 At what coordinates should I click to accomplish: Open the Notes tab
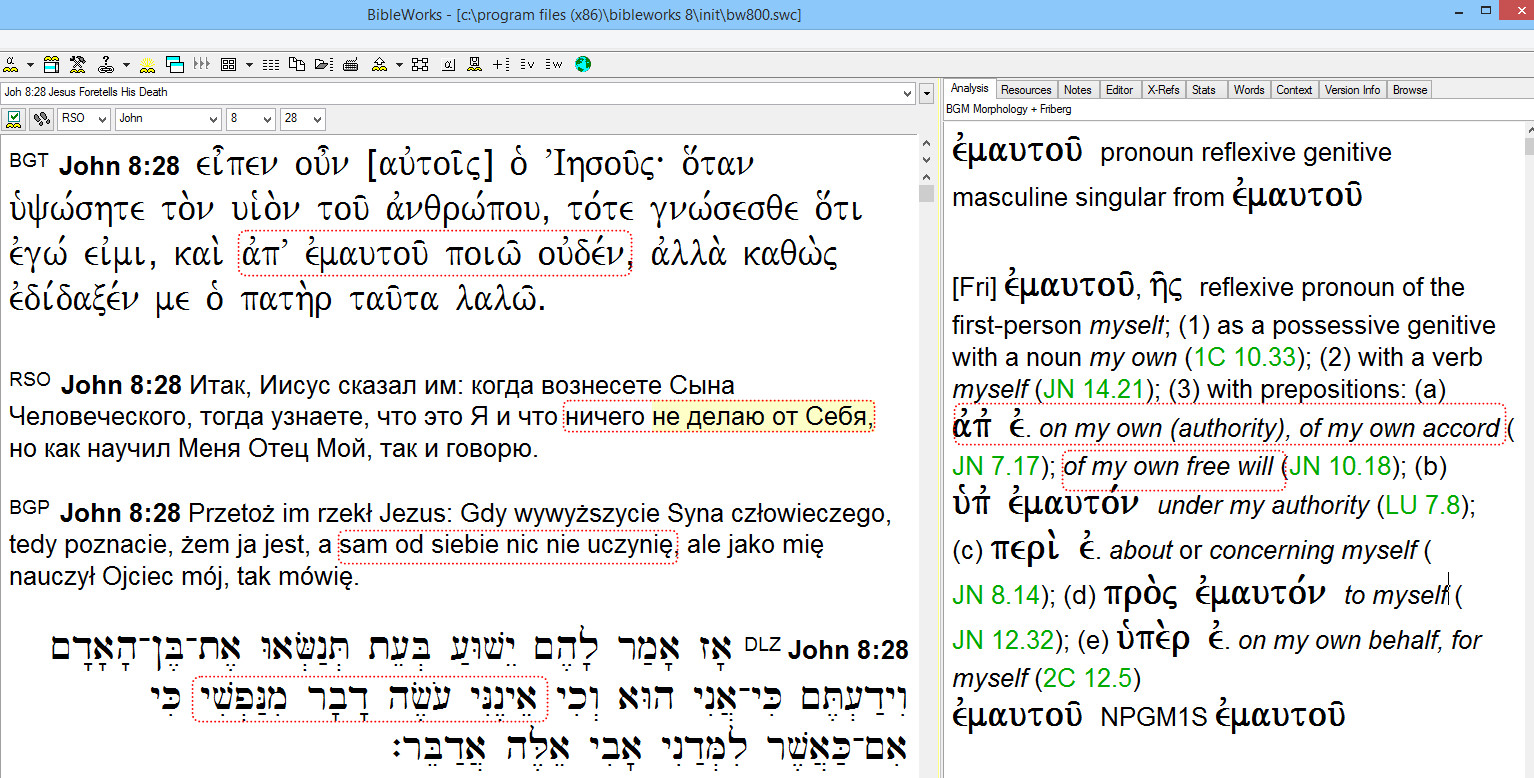pos(1078,90)
